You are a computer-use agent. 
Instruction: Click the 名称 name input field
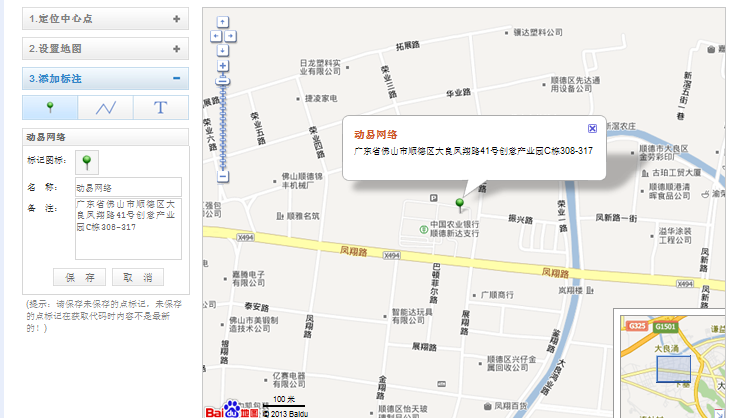[128, 187]
